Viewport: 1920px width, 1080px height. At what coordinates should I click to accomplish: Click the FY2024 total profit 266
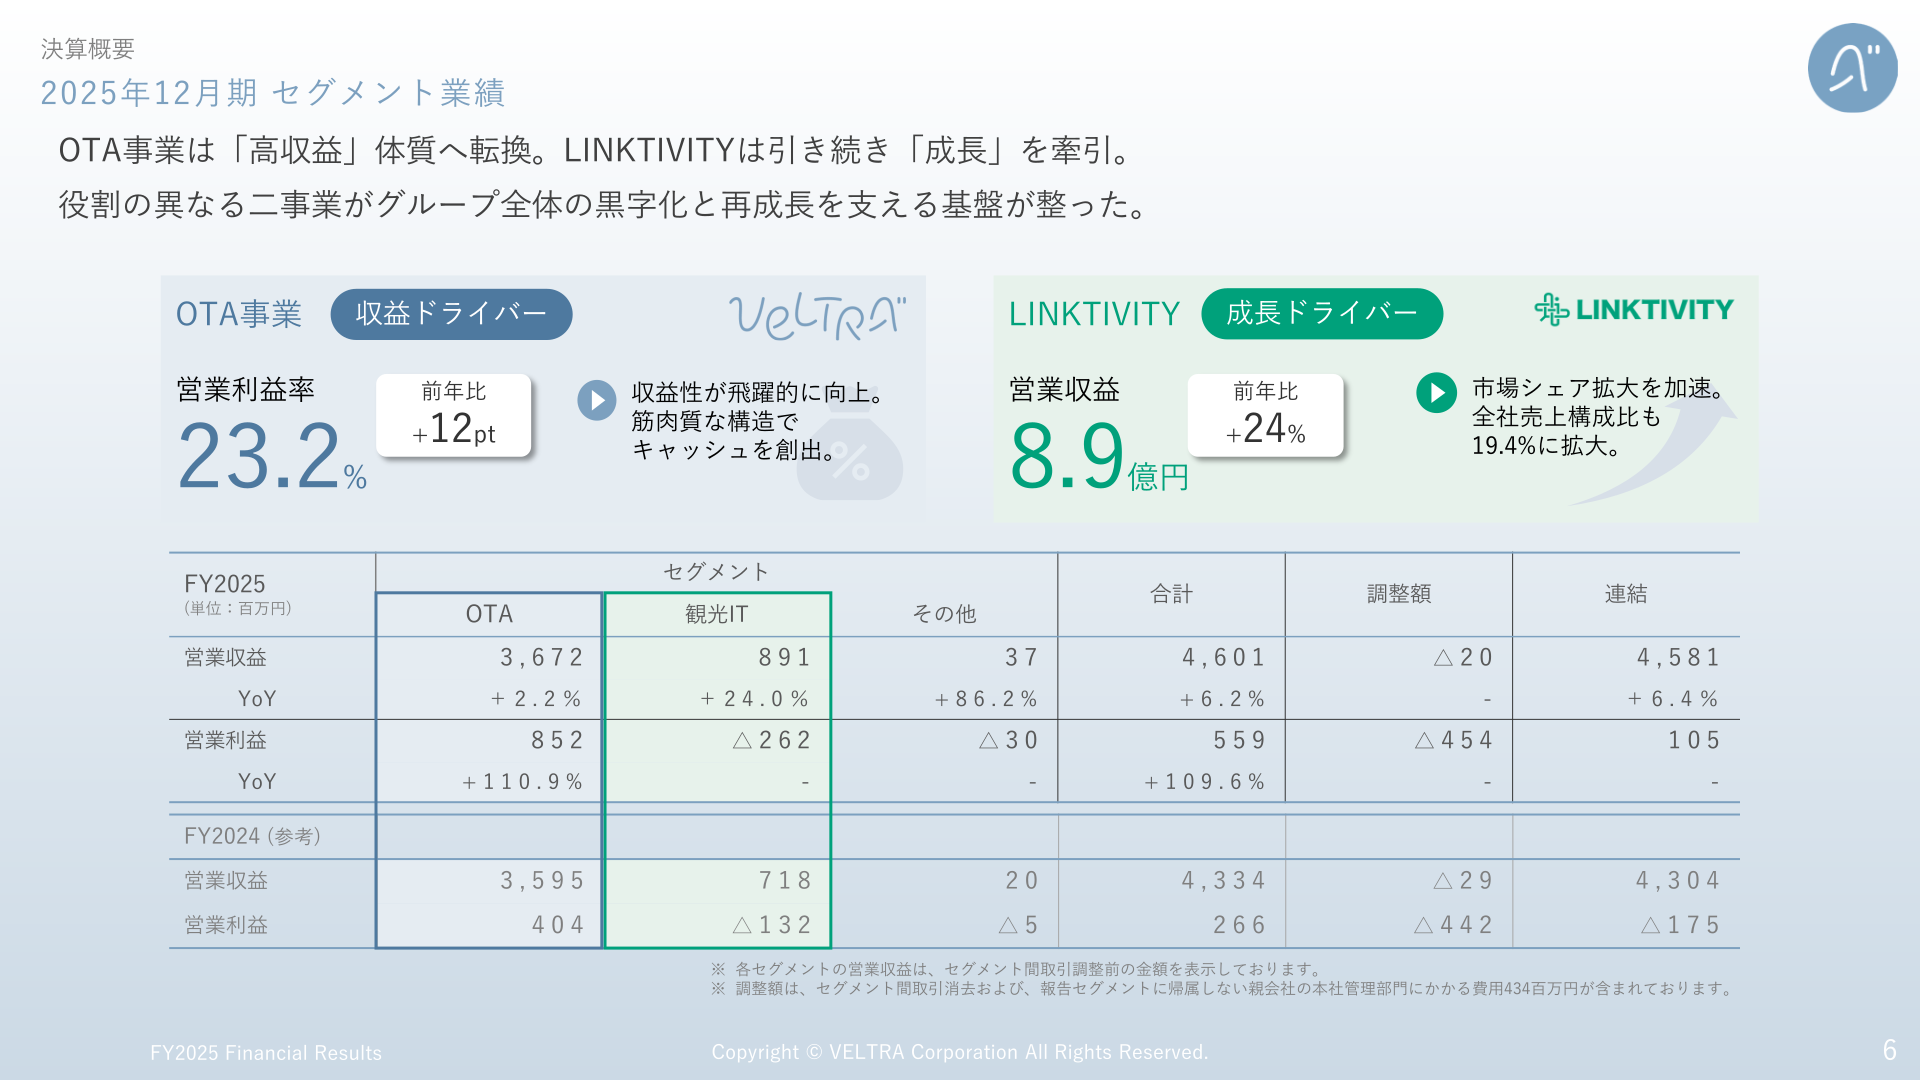(1240, 925)
